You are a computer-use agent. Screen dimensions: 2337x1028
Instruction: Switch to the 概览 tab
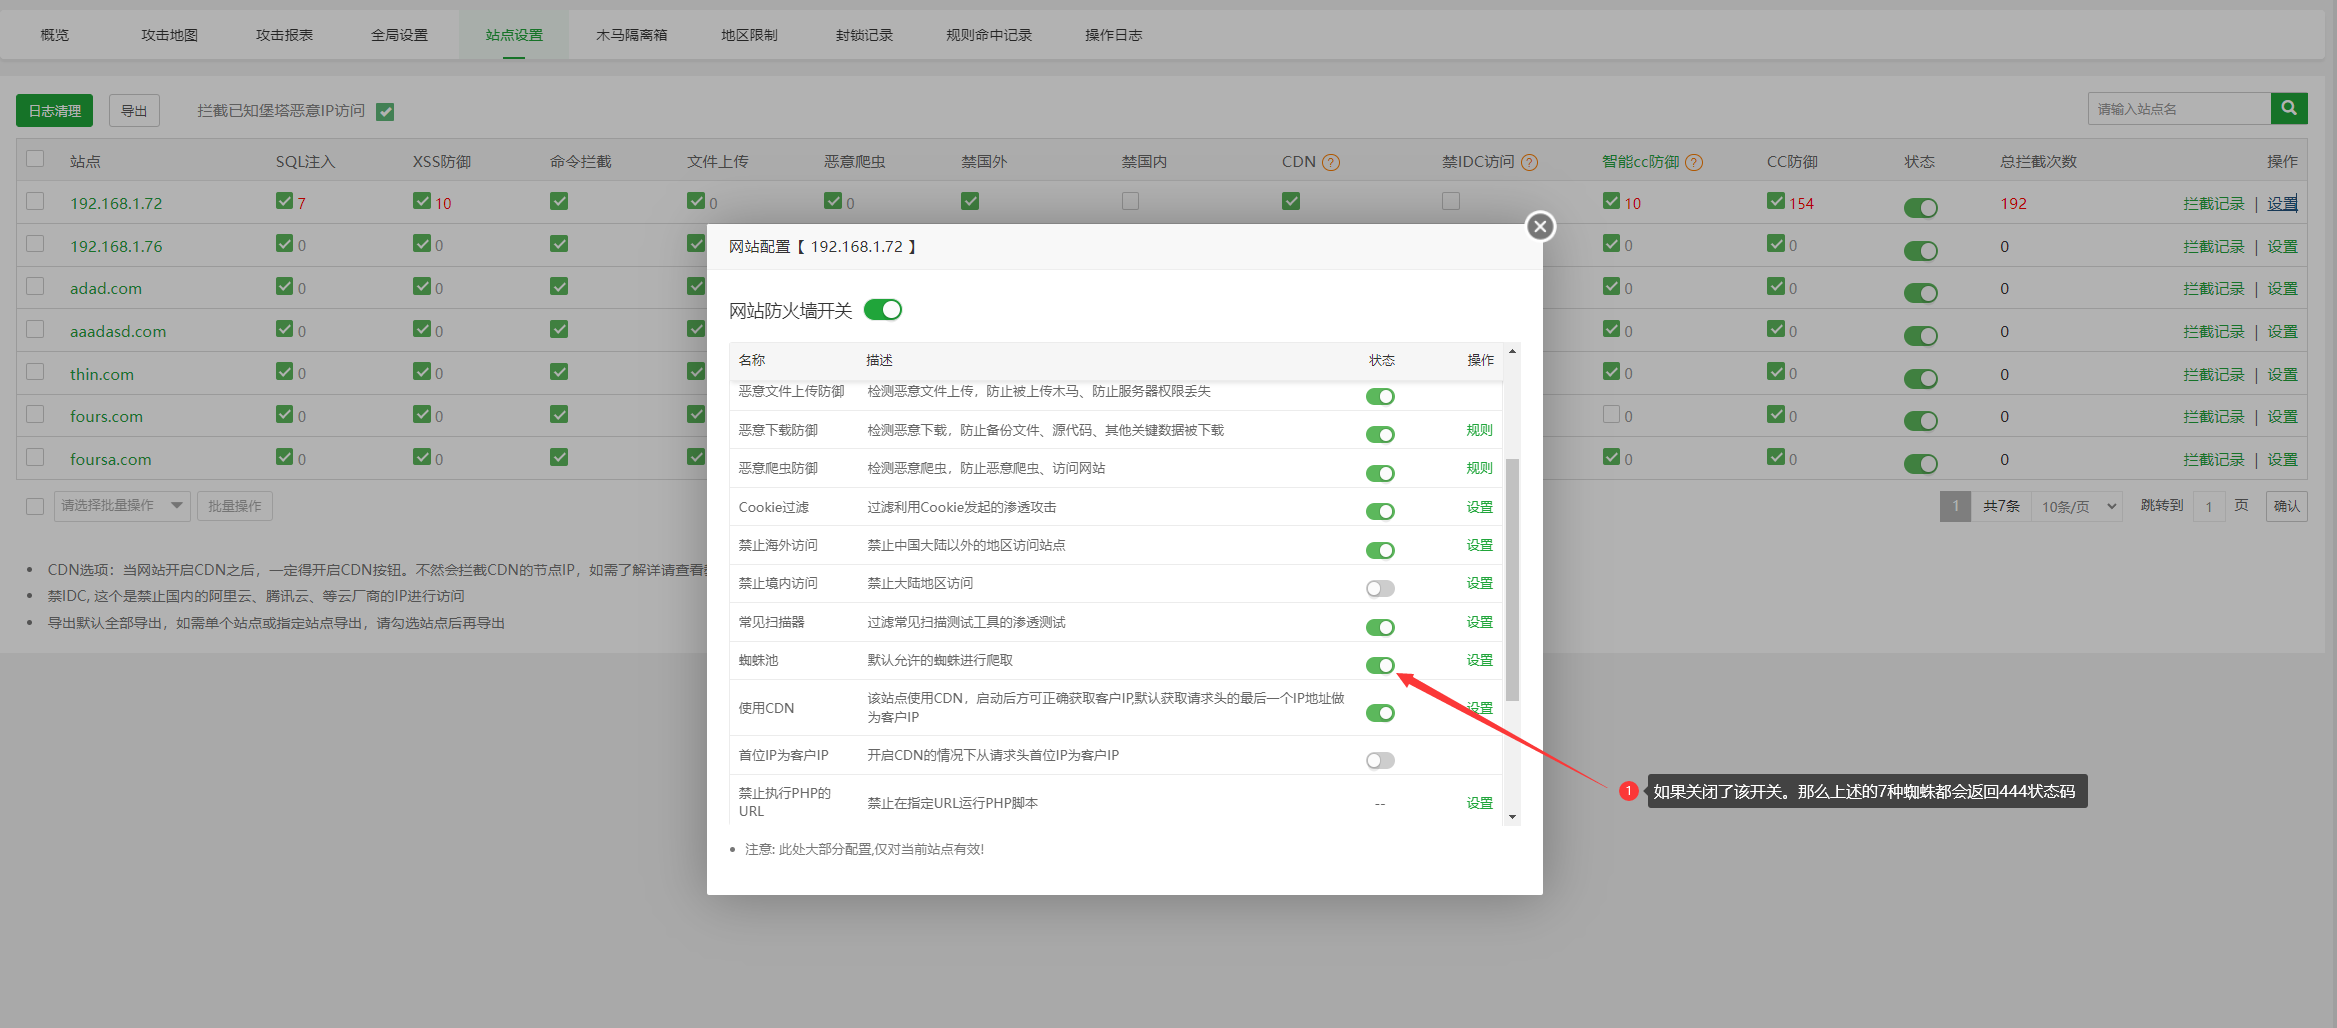55,35
